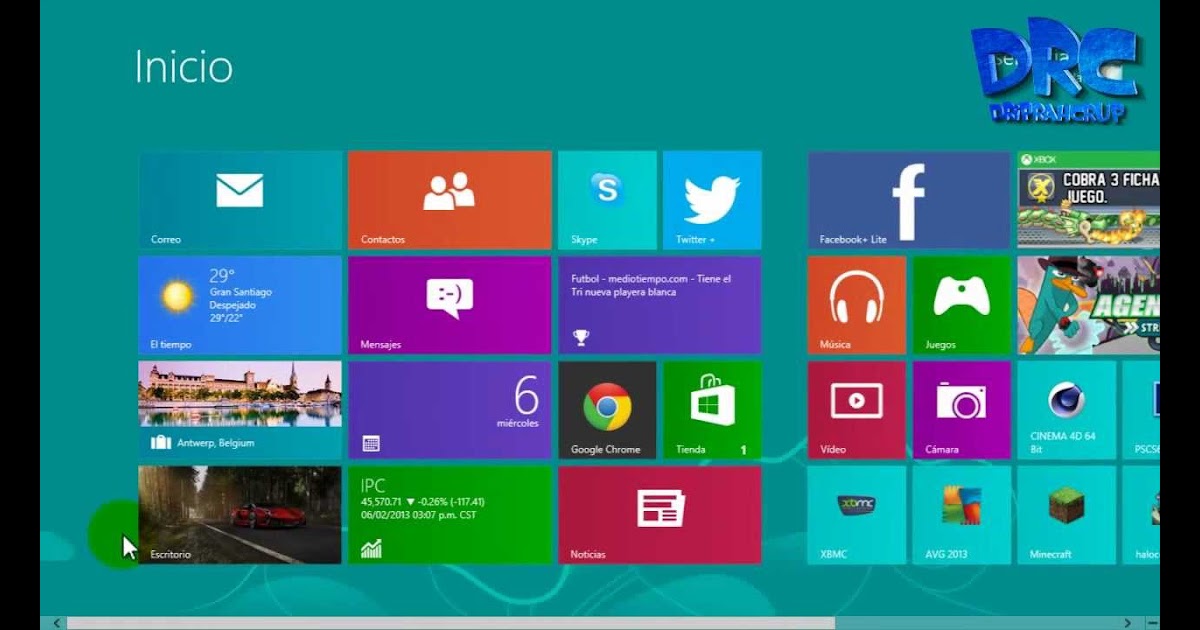
Task: Open the Contactos people tile
Action: [450, 200]
